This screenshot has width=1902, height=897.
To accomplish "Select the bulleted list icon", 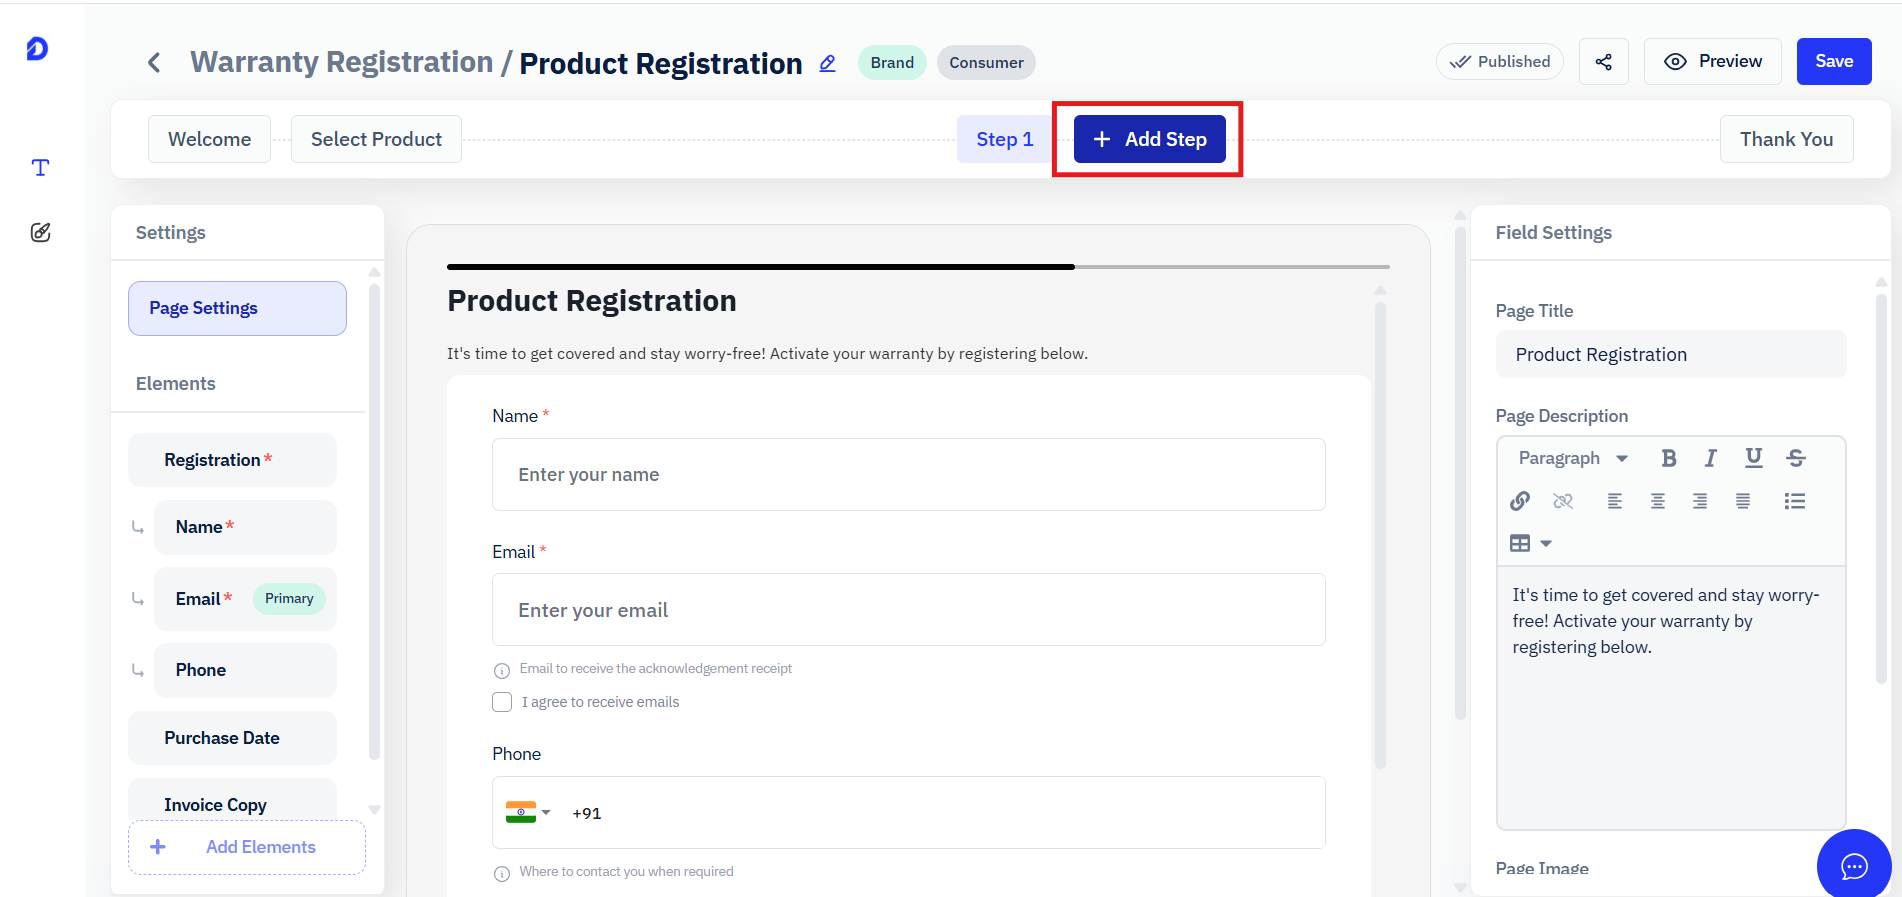I will pyautogui.click(x=1795, y=501).
